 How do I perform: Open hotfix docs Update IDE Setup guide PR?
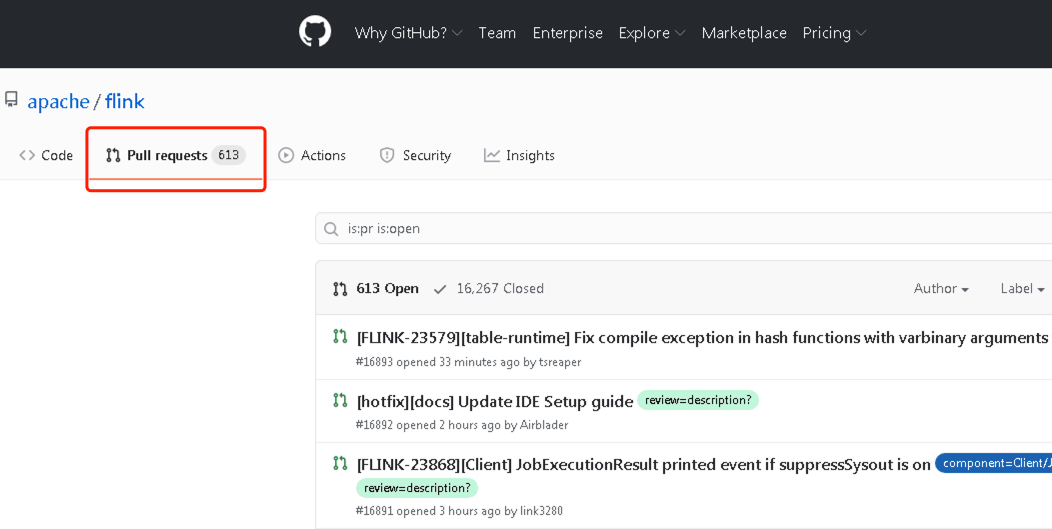point(495,401)
